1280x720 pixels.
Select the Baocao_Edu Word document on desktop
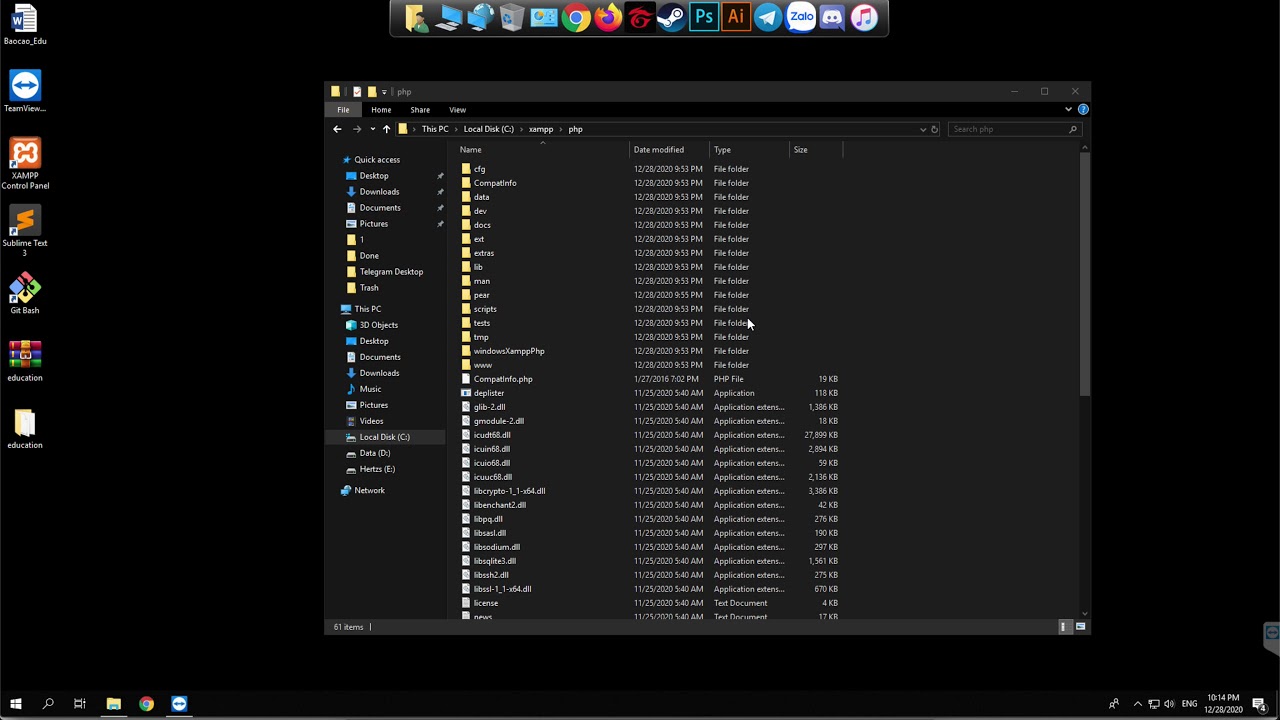pos(25,25)
